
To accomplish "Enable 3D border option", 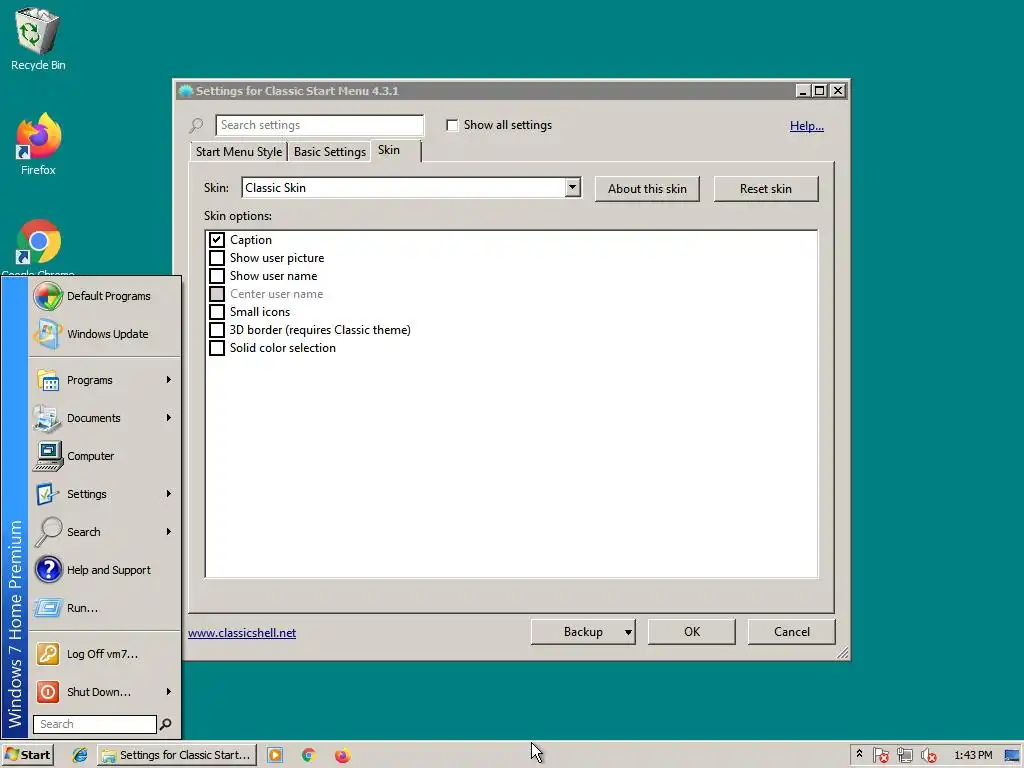I will coord(217,330).
